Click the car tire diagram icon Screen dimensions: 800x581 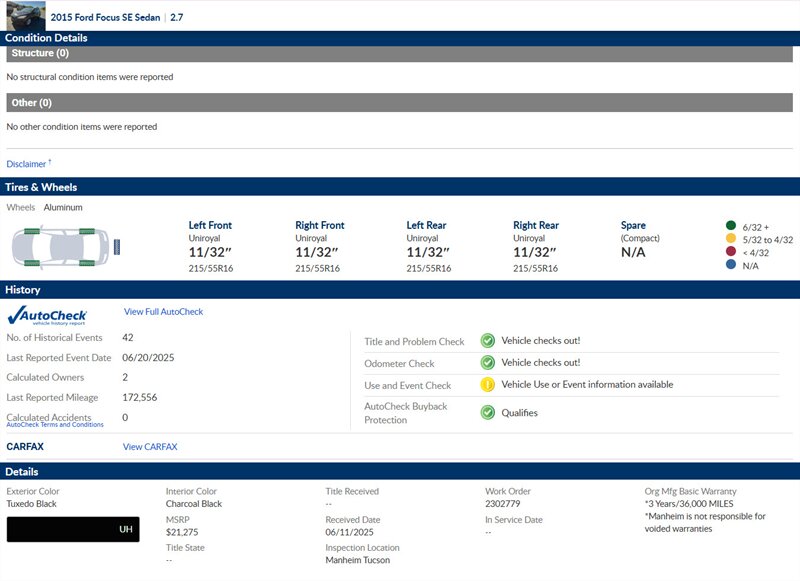pos(65,245)
